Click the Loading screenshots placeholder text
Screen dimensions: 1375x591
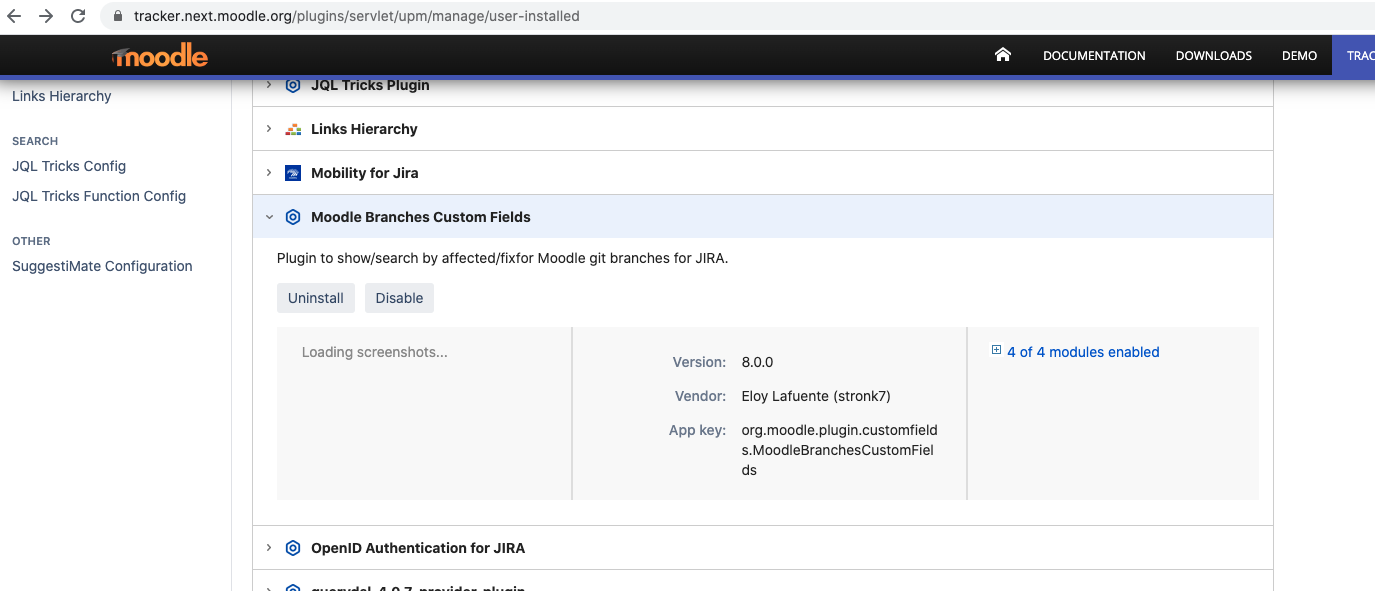point(375,352)
